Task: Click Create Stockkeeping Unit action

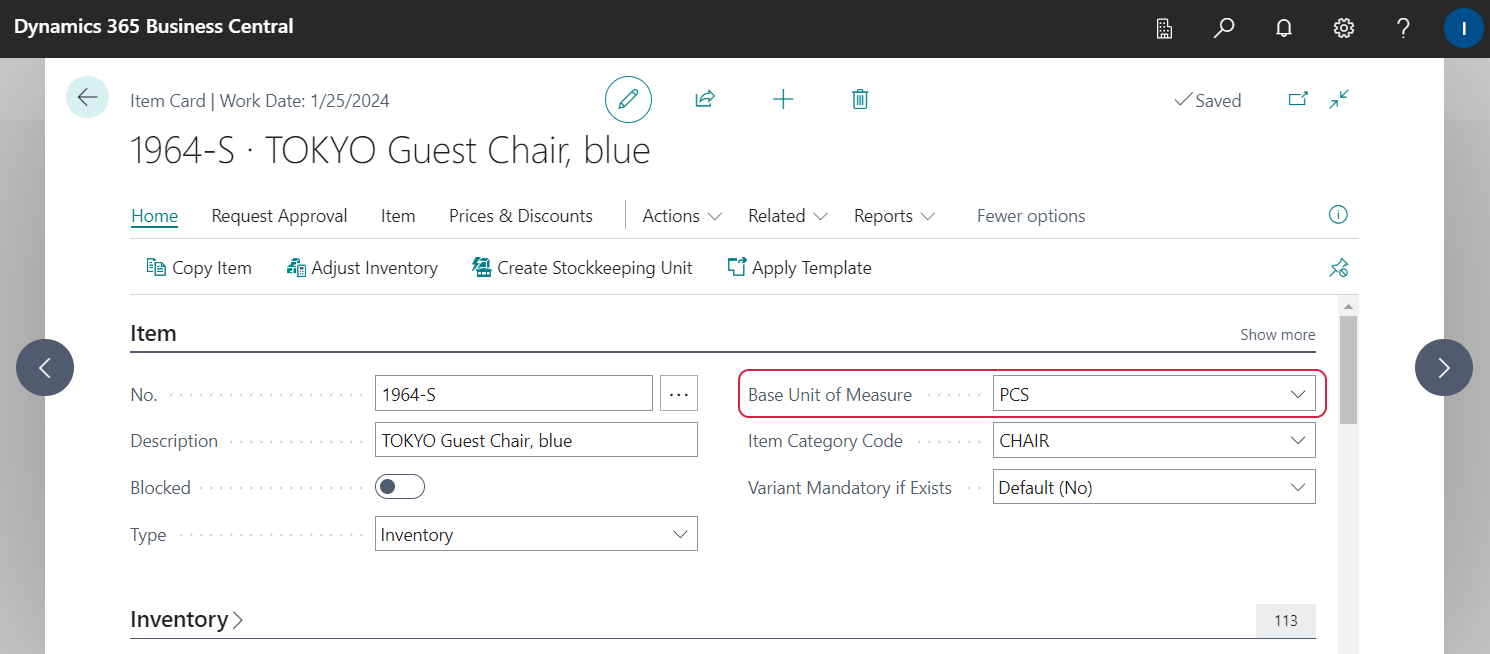Action: [582, 268]
